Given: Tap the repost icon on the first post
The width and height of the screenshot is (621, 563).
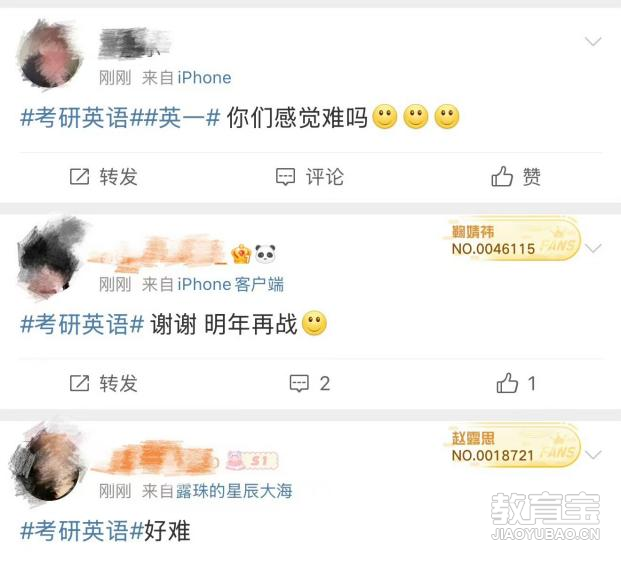Looking at the screenshot, I should click(79, 177).
